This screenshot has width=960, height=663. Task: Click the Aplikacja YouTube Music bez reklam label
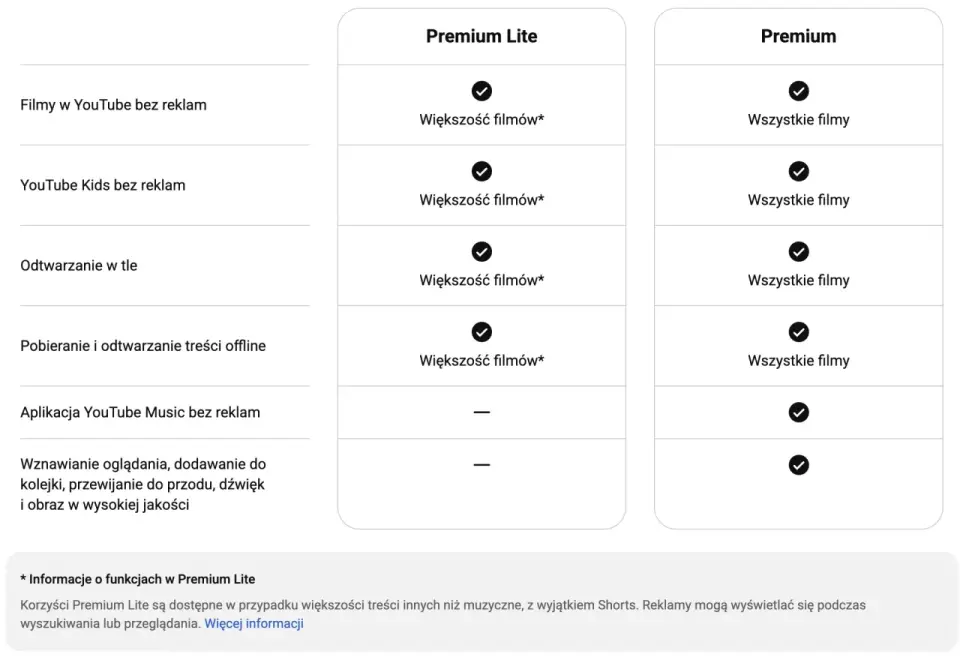140,412
